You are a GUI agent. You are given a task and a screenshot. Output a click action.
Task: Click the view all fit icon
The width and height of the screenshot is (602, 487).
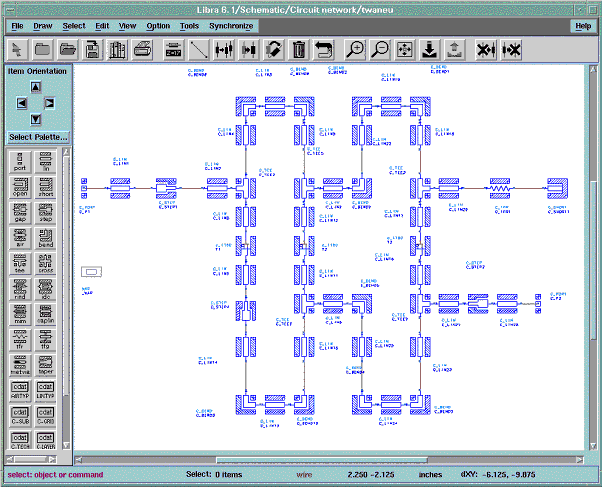pyautogui.click(x=405, y=50)
